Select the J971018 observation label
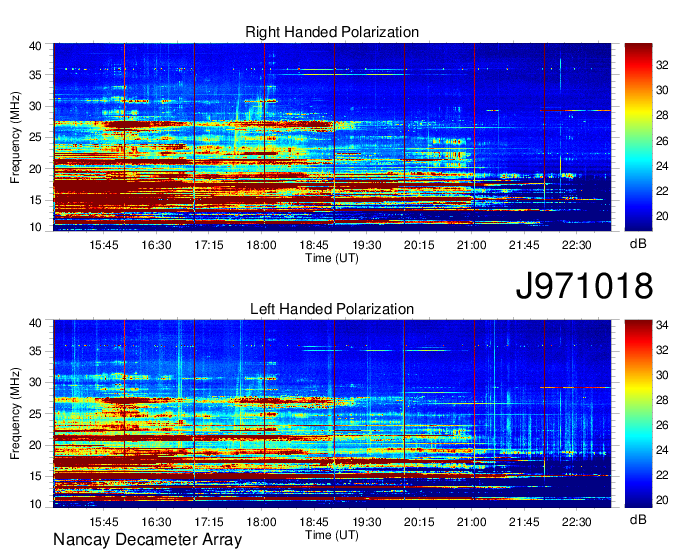The image size is (680, 552). click(584, 286)
